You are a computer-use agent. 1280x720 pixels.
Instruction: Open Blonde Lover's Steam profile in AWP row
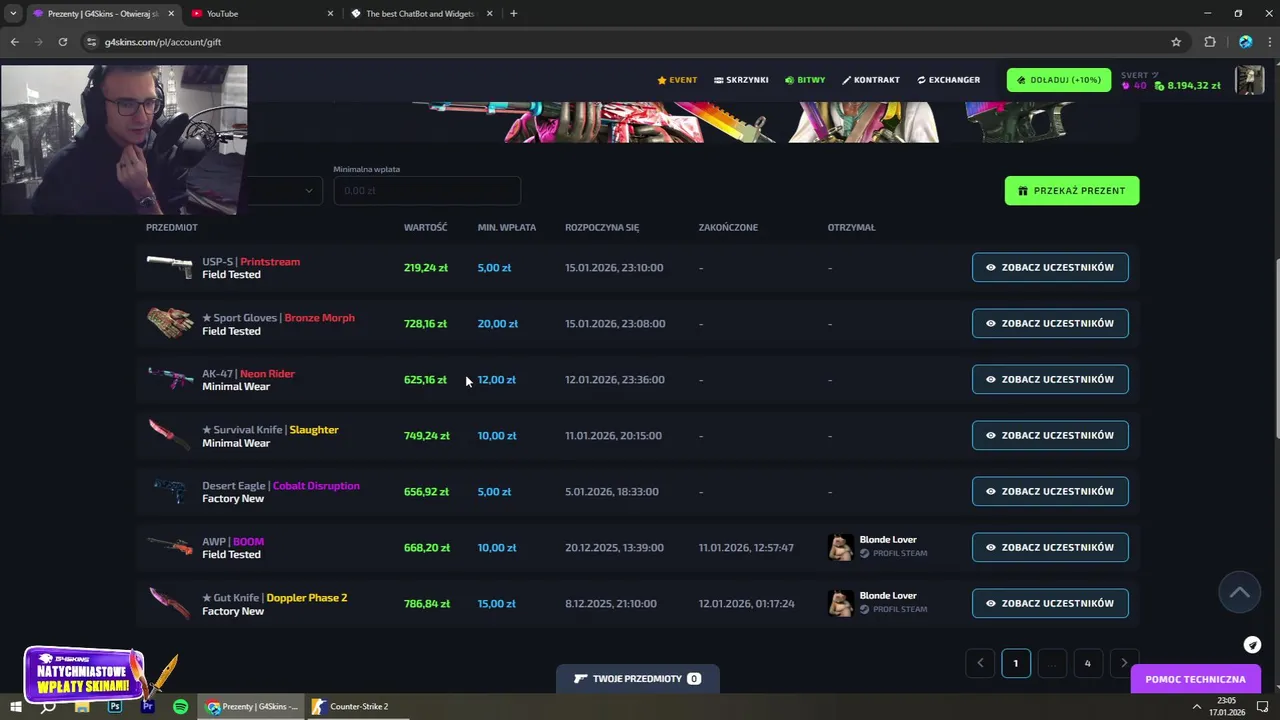[893, 553]
